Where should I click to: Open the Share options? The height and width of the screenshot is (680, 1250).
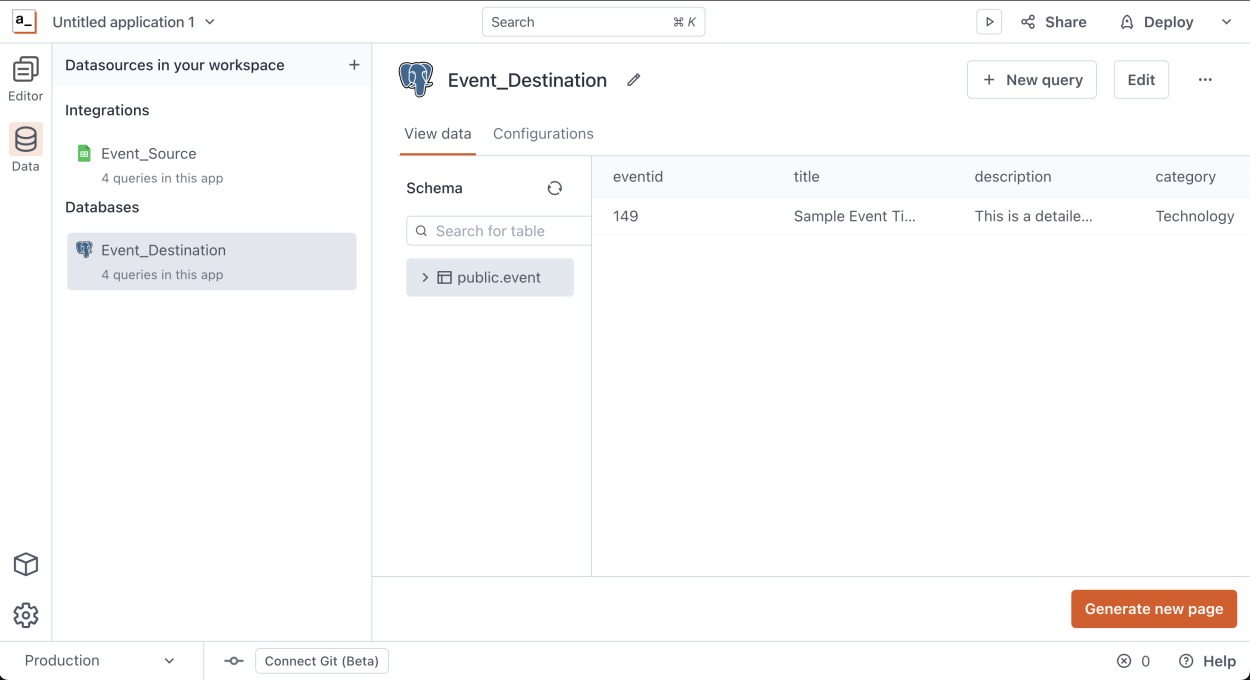(1053, 21)
